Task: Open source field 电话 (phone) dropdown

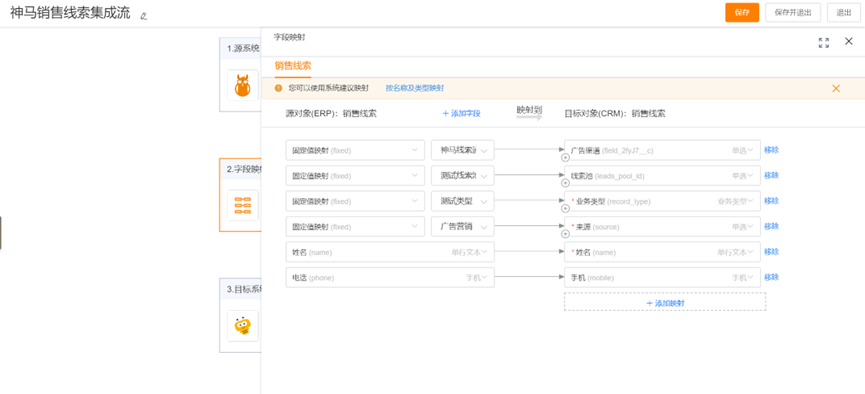Action: pyautogui.click(x=390, y=278)
